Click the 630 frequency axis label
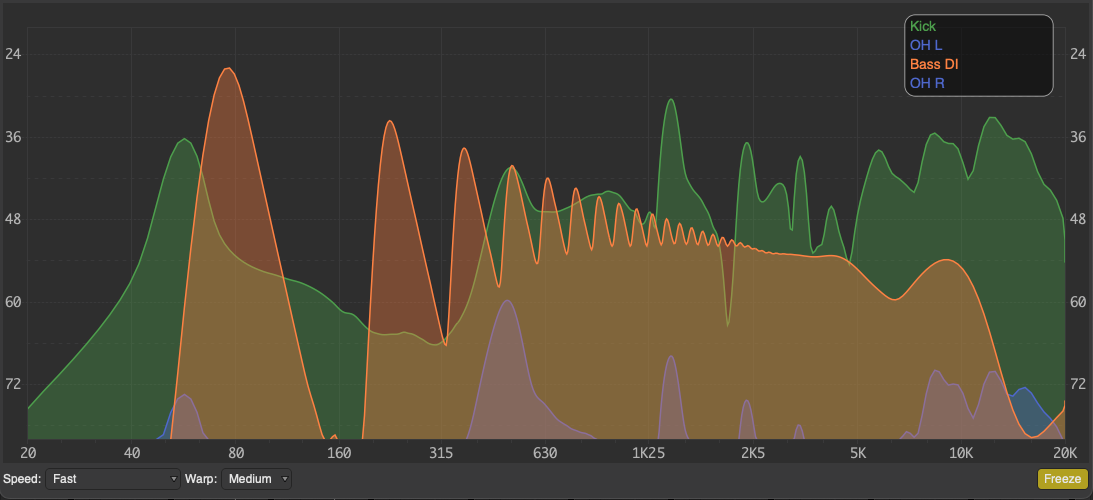1093x500 pixels. 545,452
